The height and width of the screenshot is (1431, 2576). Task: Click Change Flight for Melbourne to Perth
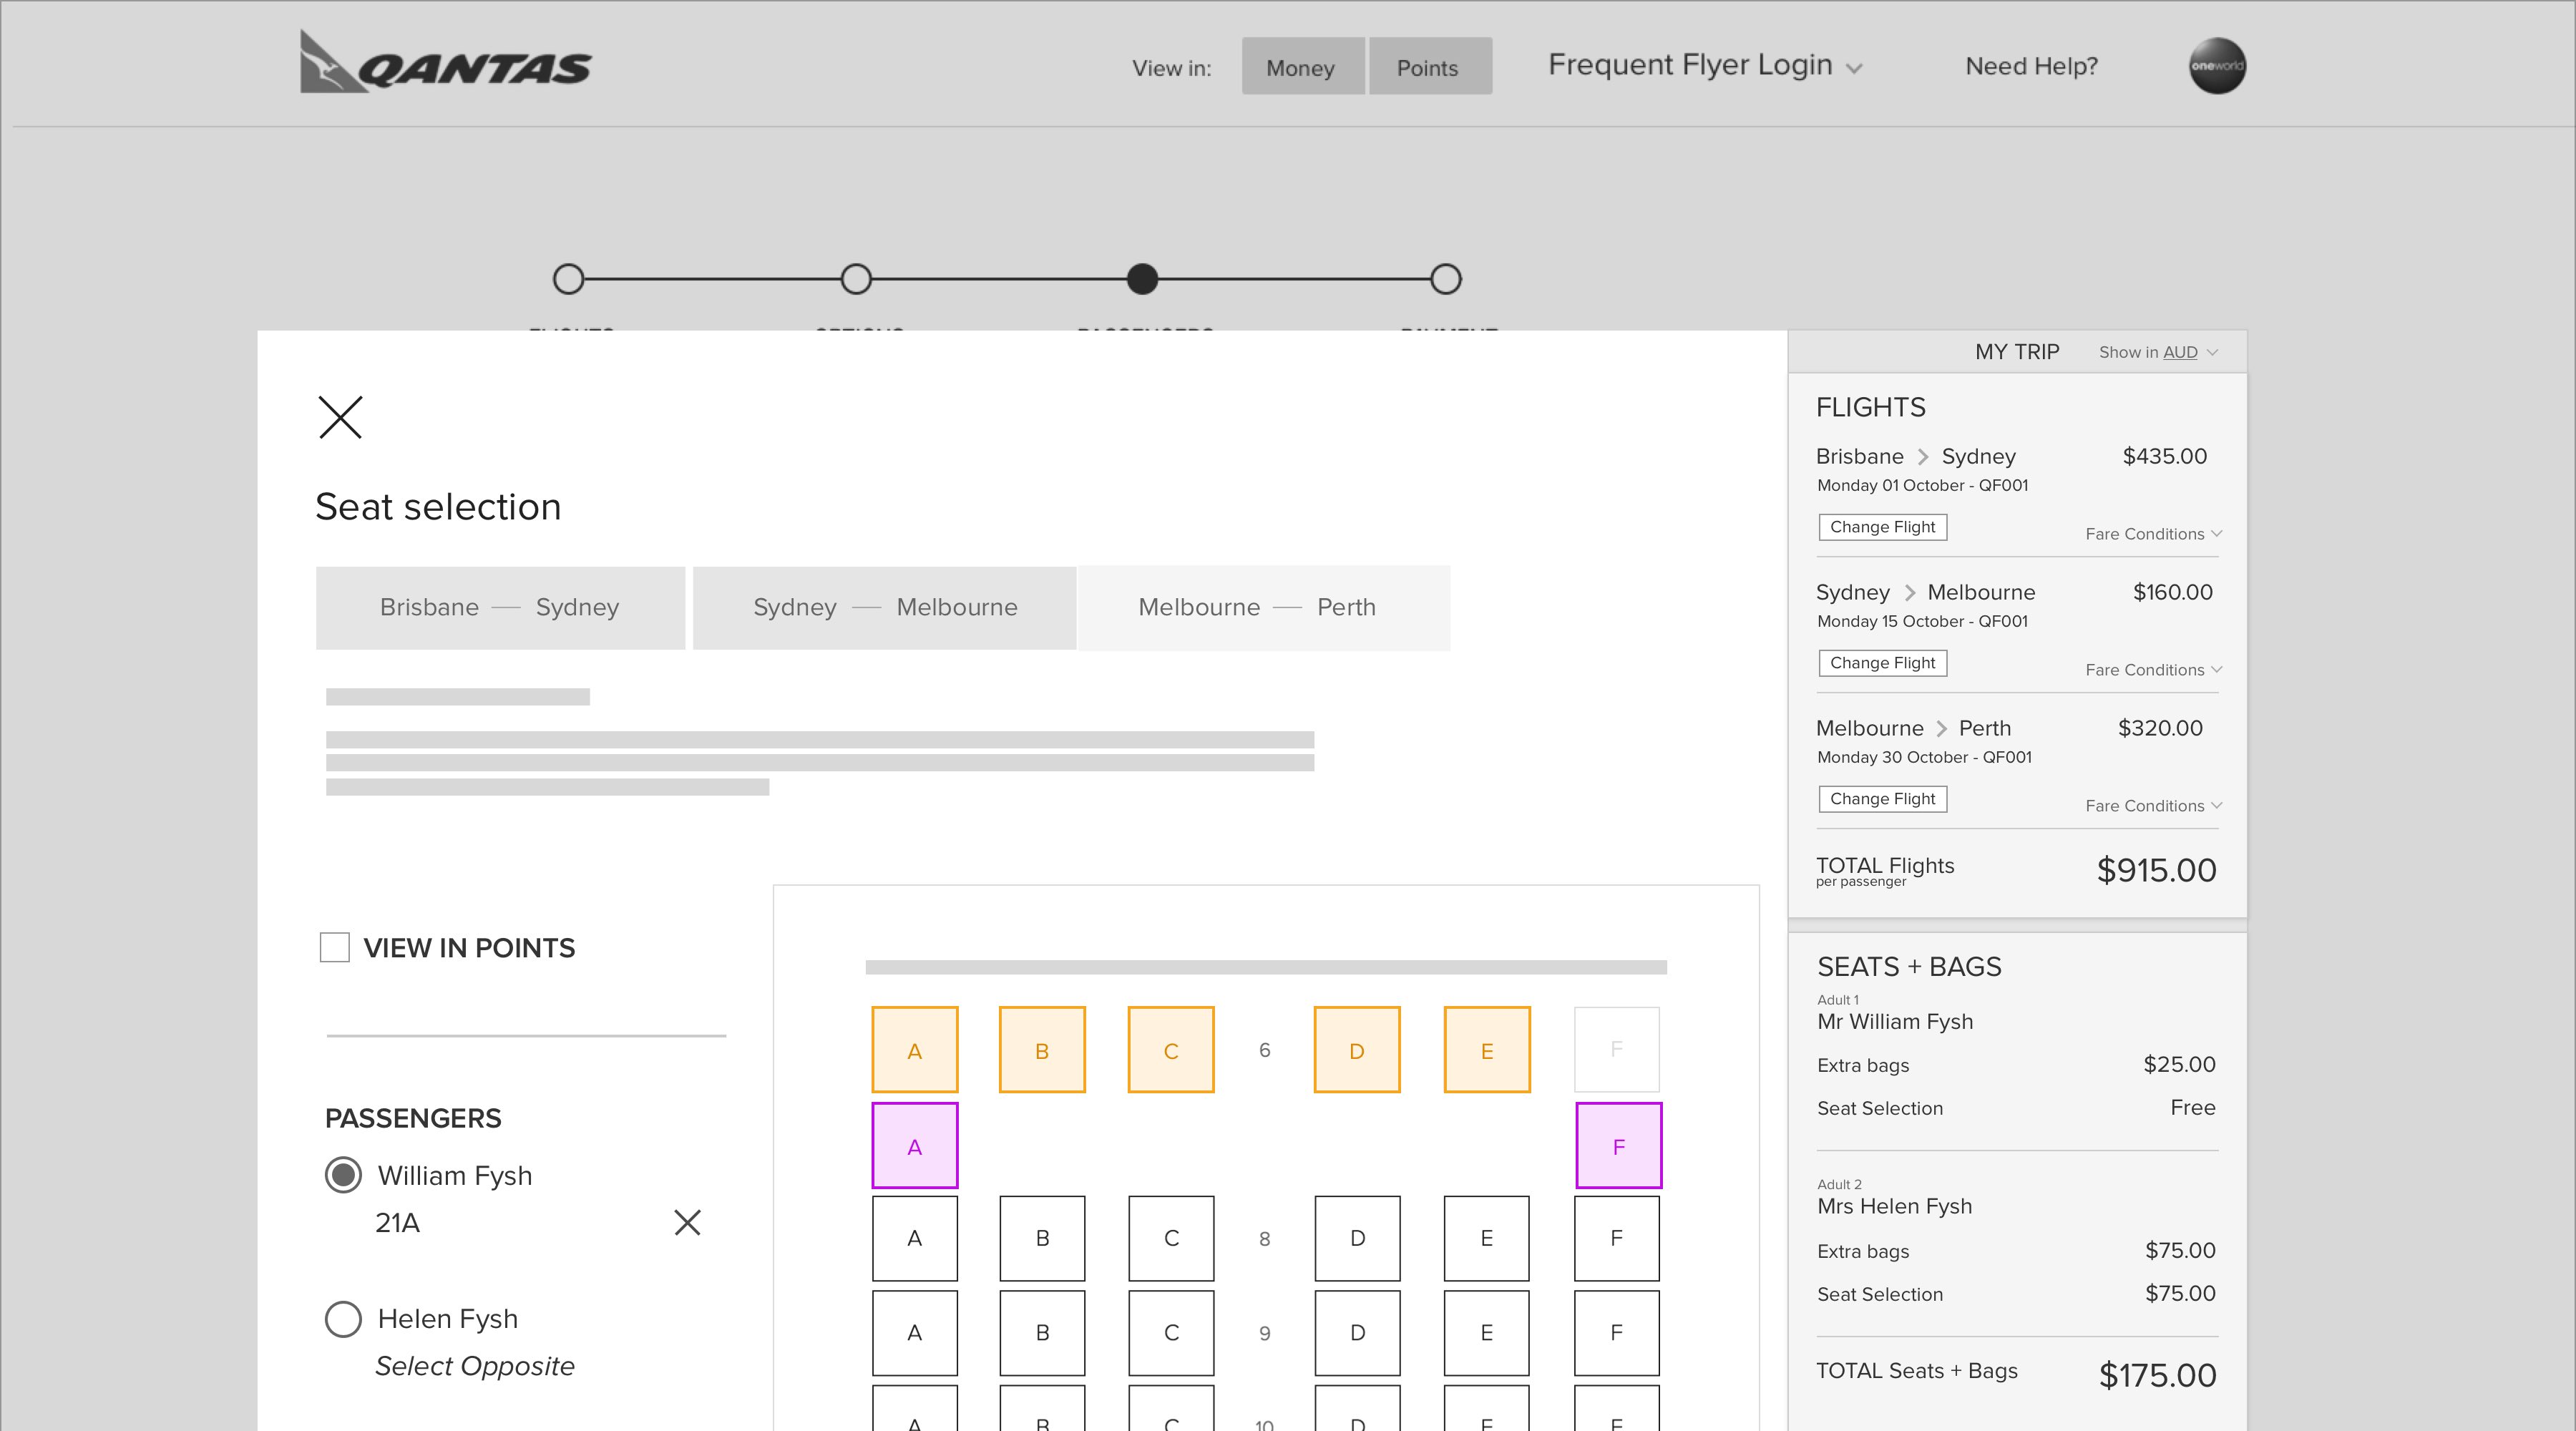[x=1882, y=799]
